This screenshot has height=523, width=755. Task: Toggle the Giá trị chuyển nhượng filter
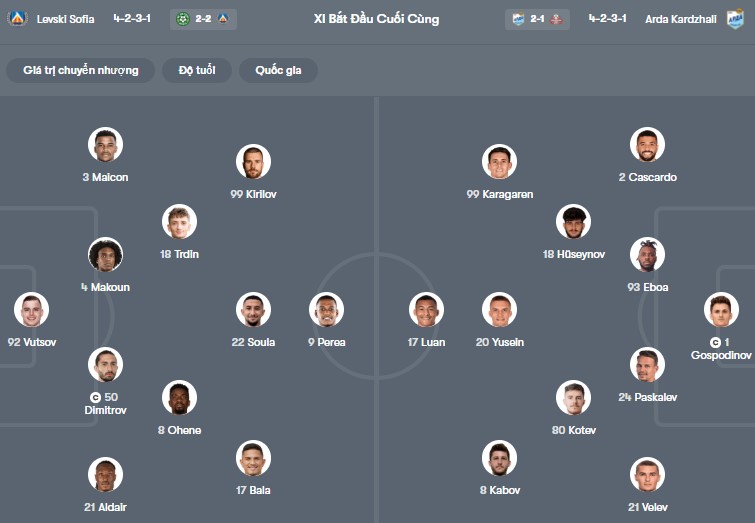click(81, 70)
